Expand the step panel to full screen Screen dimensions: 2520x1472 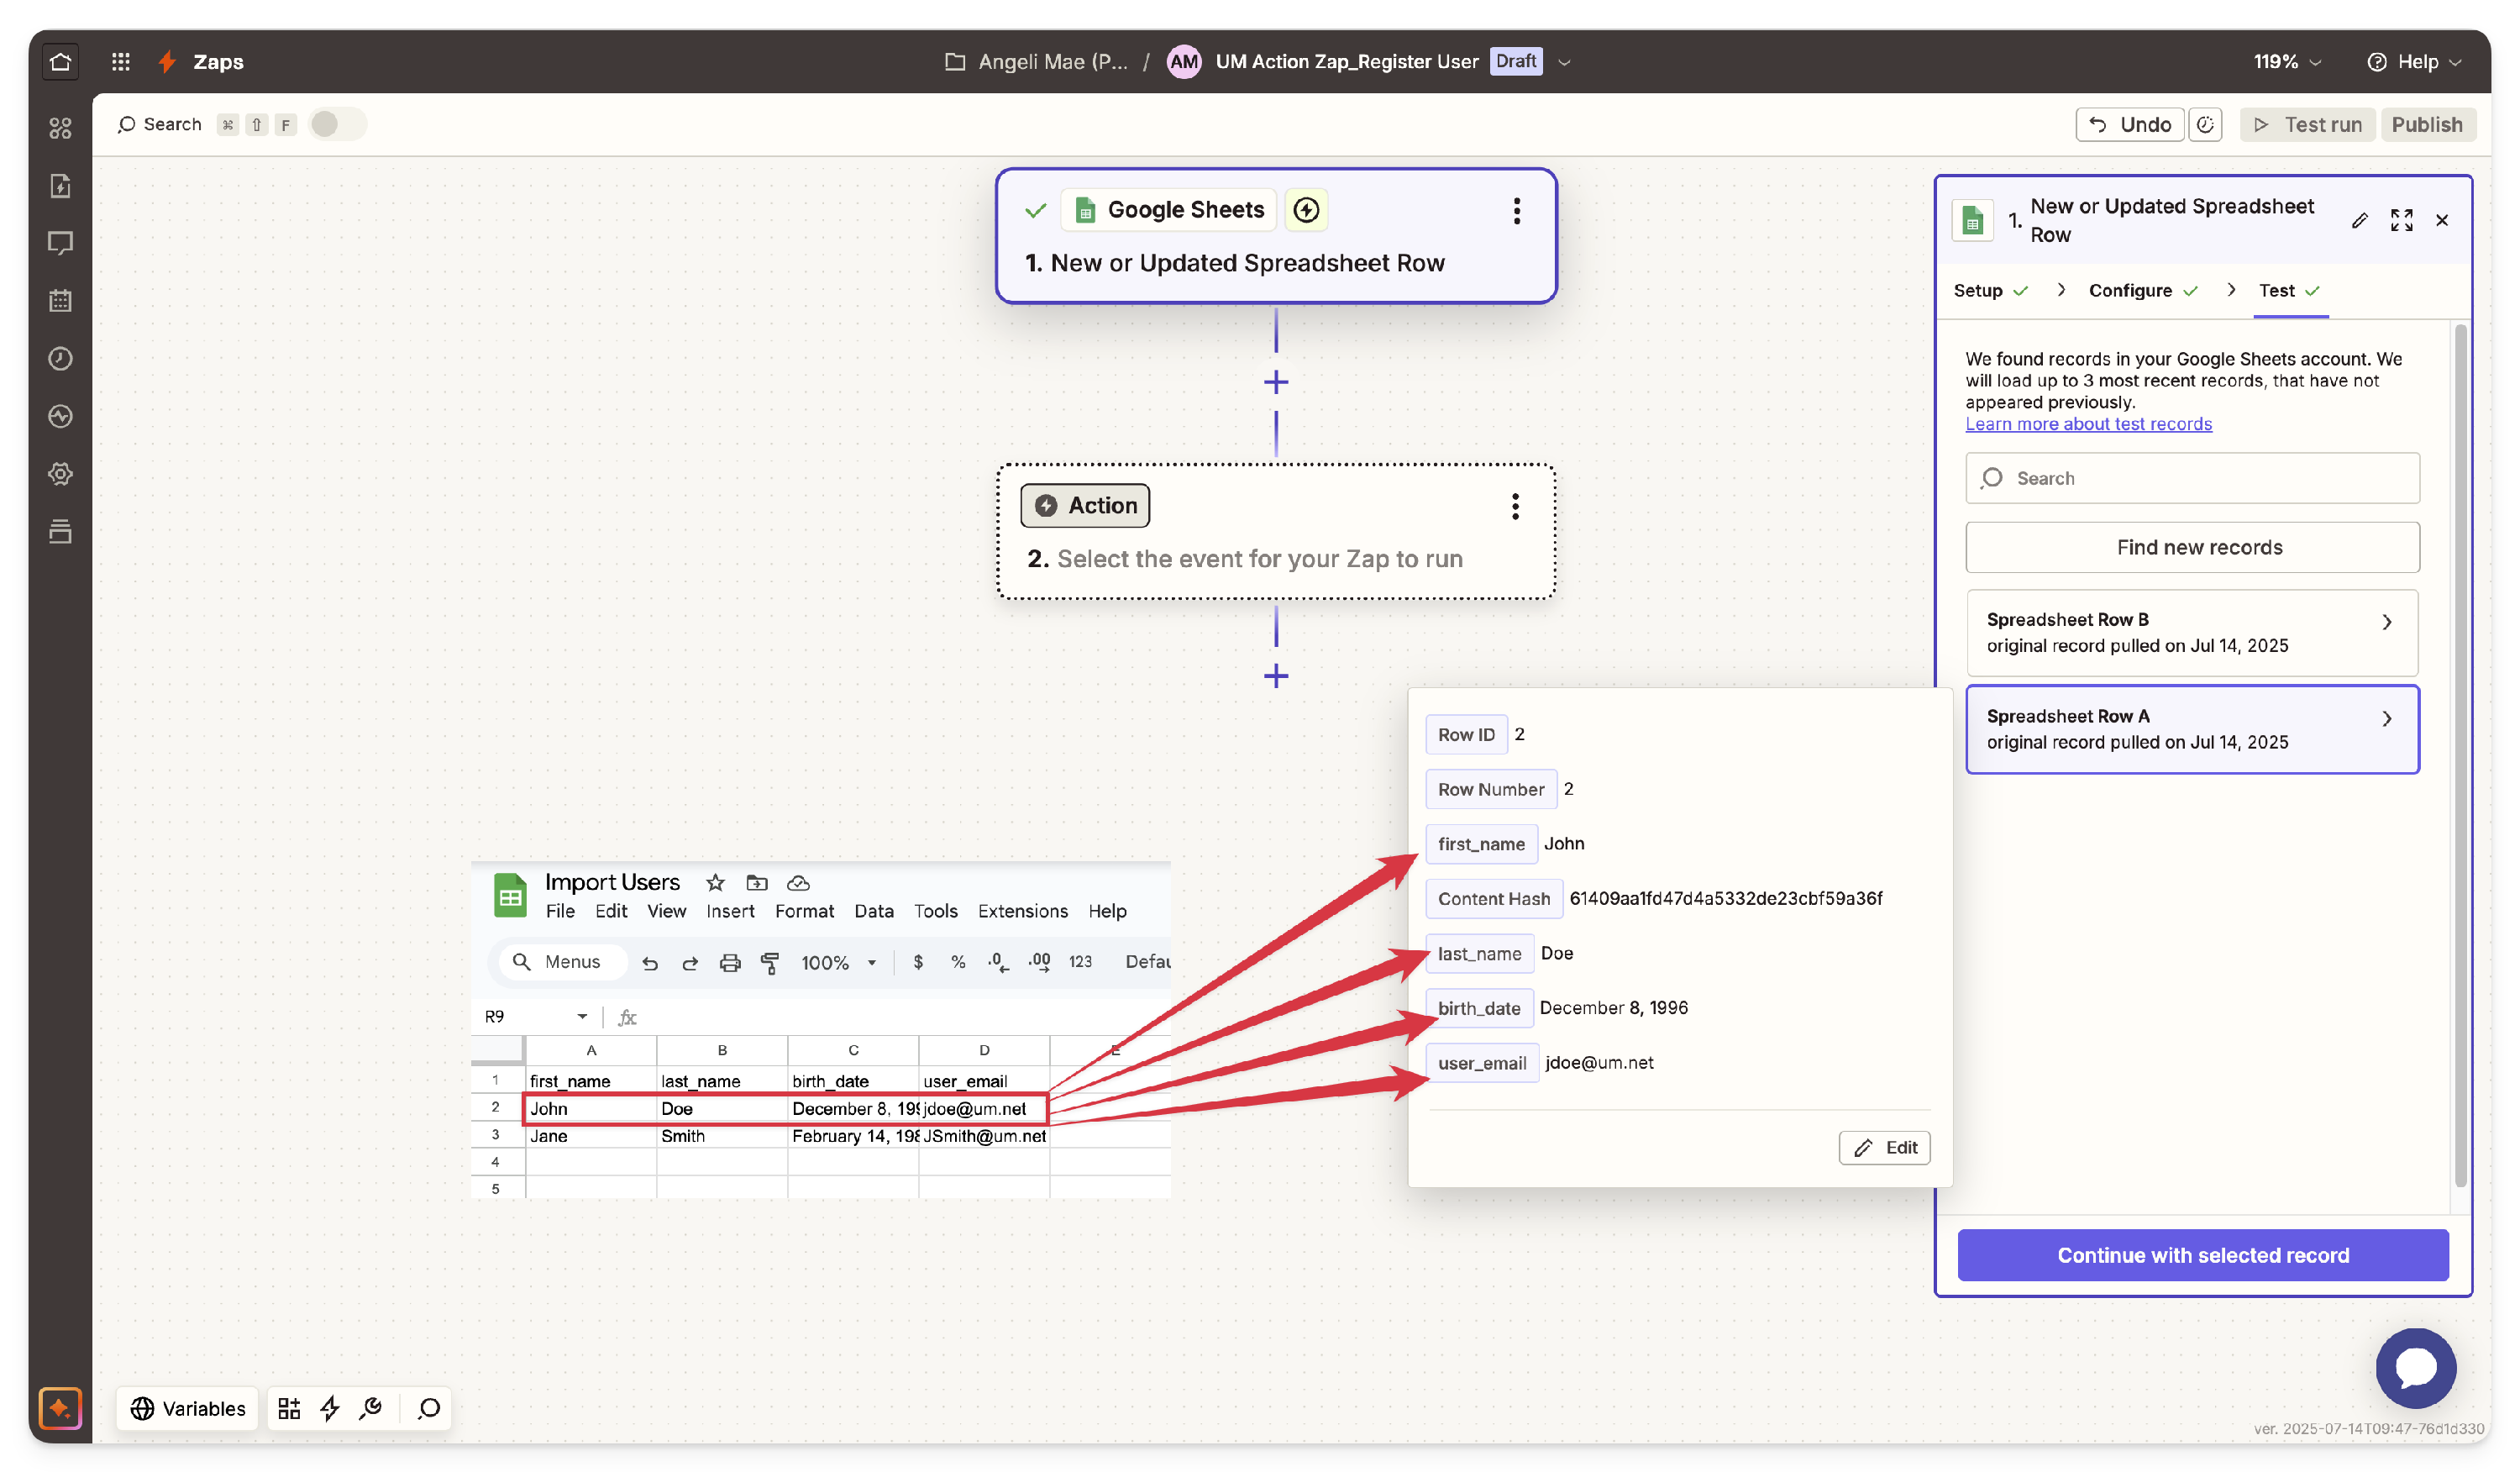[x=2401, y=221]
